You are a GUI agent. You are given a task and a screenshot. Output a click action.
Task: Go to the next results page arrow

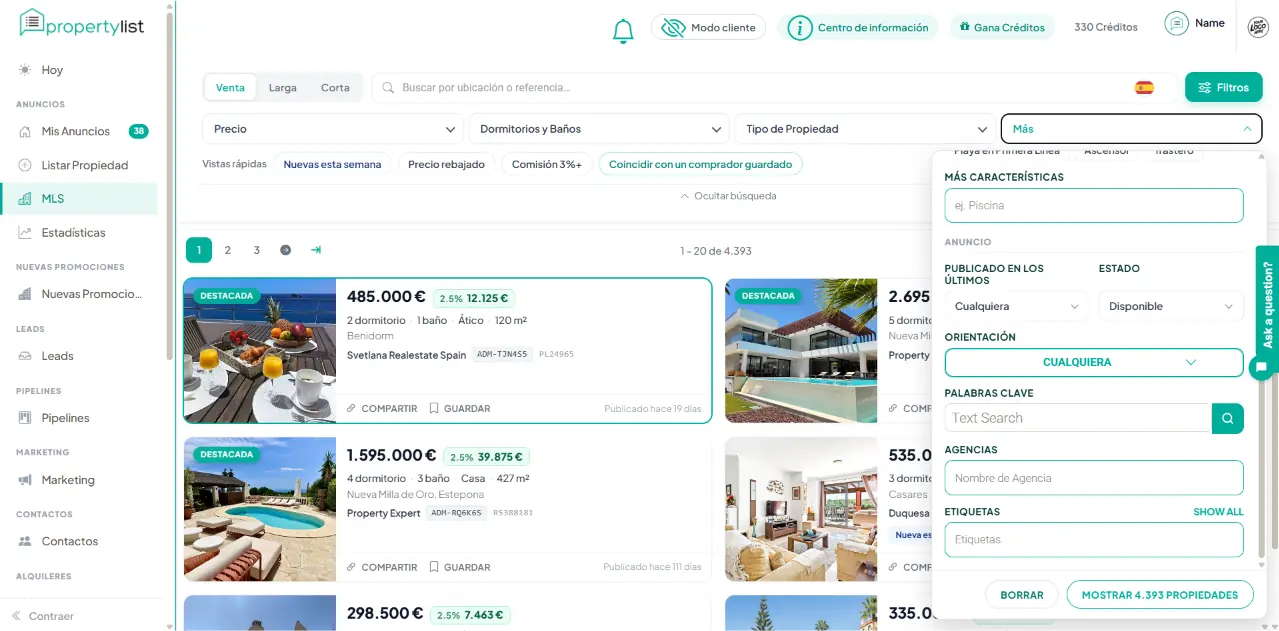pyautogui.click(x=286, y=250)
